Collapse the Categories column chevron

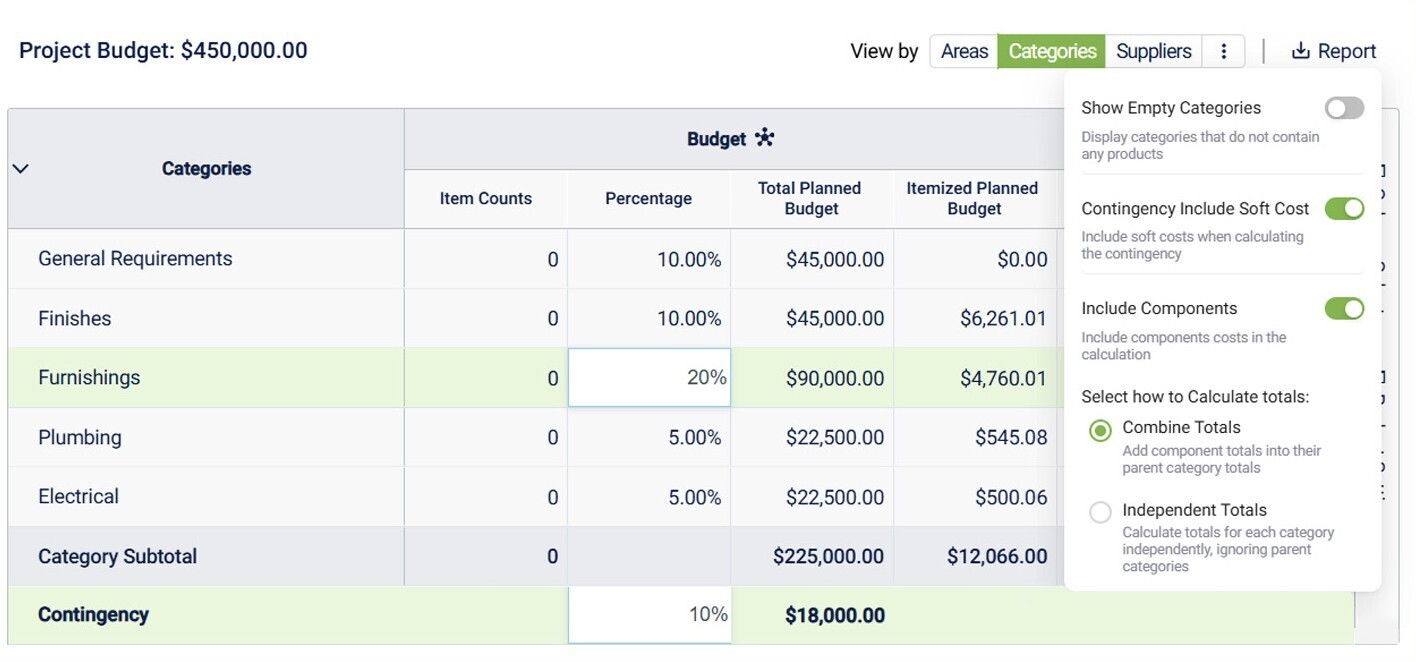(20, 168)
